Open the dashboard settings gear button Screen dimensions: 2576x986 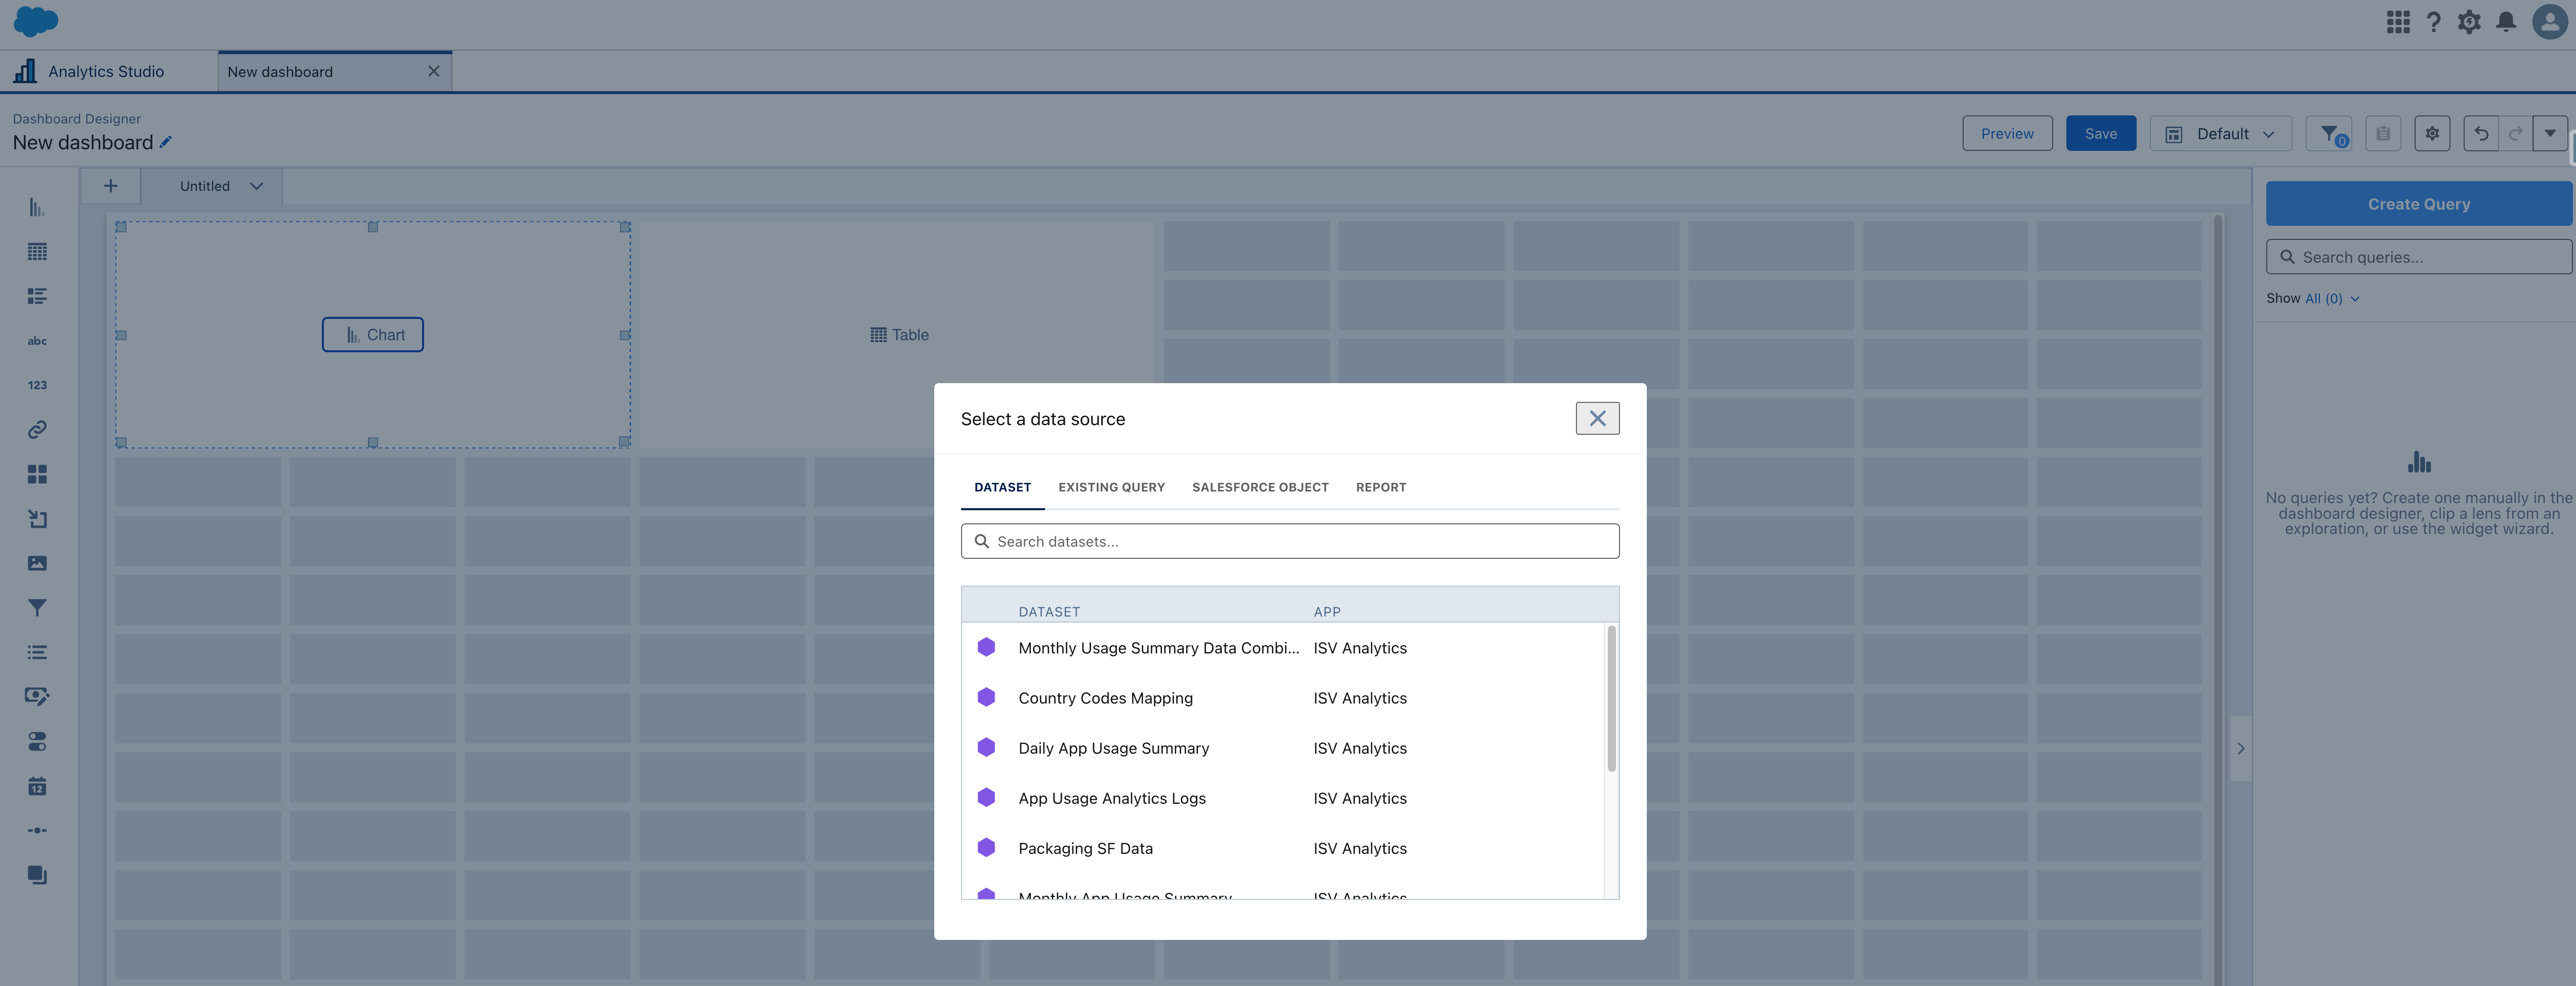2432,134
